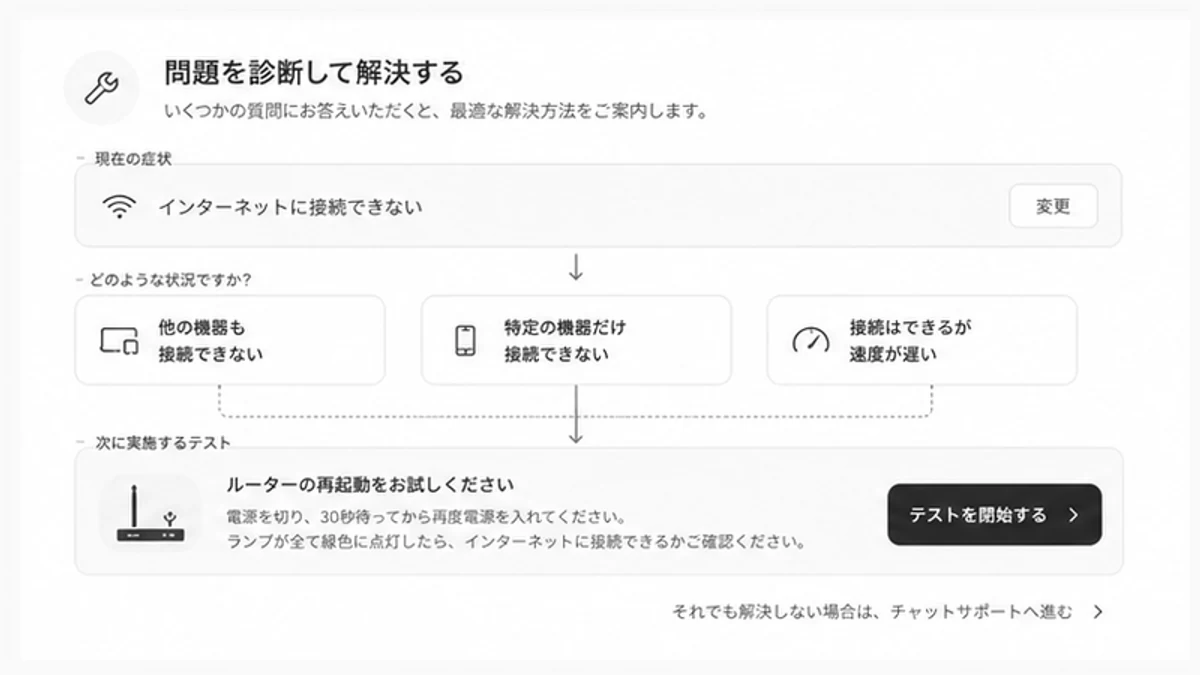Select 接続はできるが速度が遅い option
Screen dimensions: 1200x675
pos(922,340)
